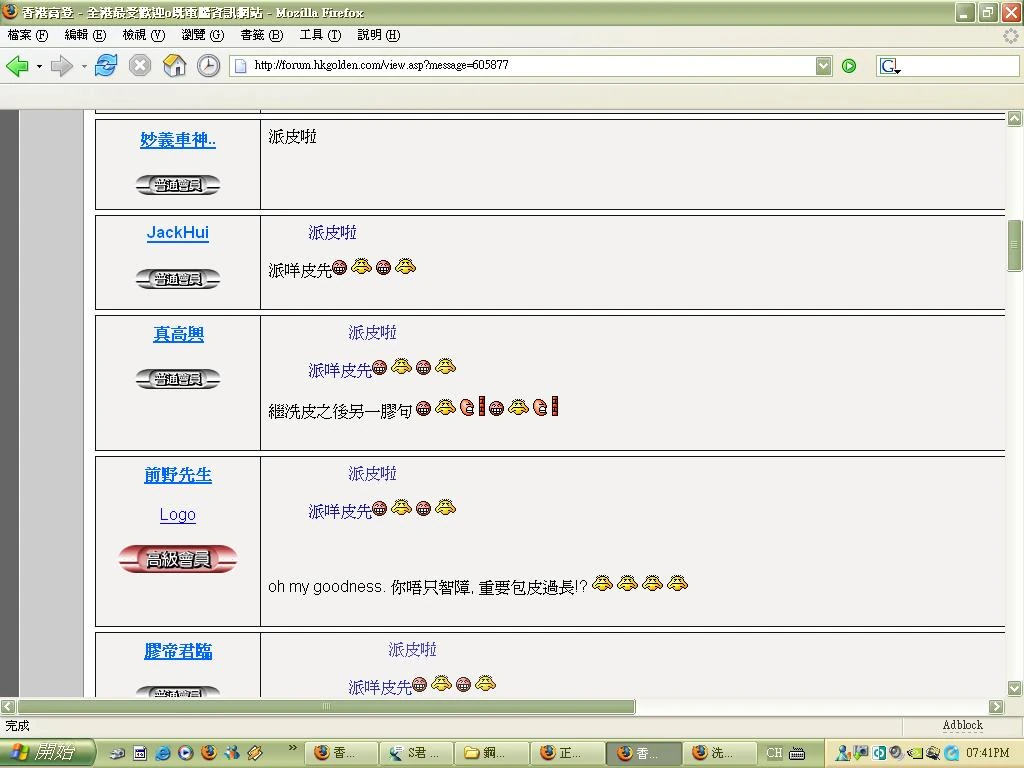Image resolution: width=1024 pixels, height=768 pixels.
Task: Click text oh my goodness in 前野先生's post
Action: point(325,586)
